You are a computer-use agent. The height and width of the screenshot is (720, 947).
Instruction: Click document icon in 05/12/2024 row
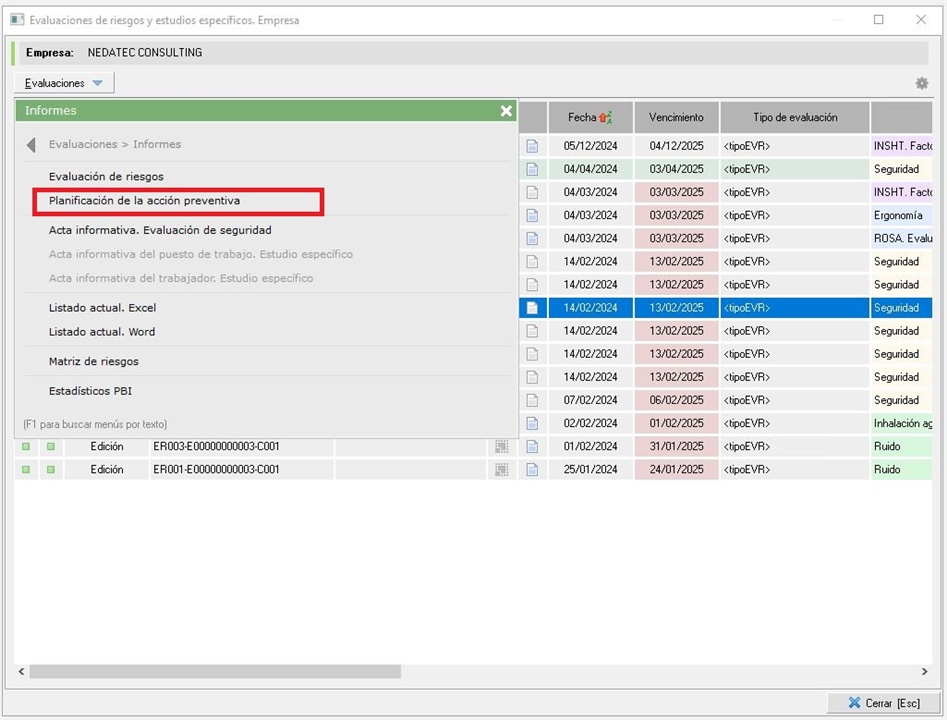pos(532,146)
